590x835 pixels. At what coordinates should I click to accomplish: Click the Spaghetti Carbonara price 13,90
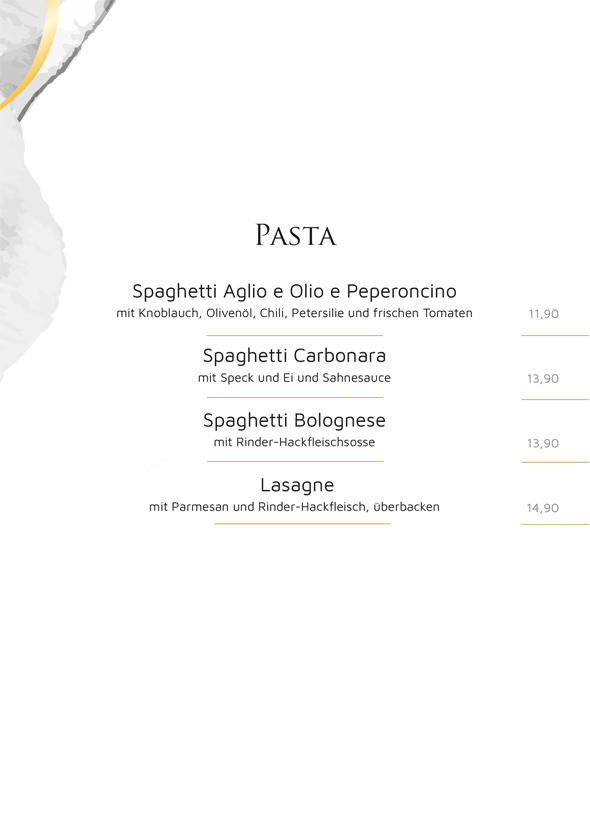543,379
